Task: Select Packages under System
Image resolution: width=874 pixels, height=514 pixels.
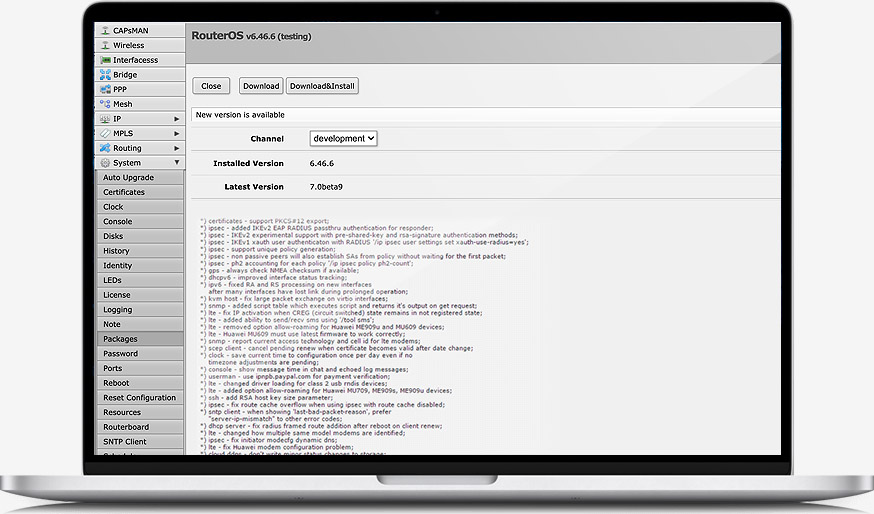Action: click(x=140, y=339)
